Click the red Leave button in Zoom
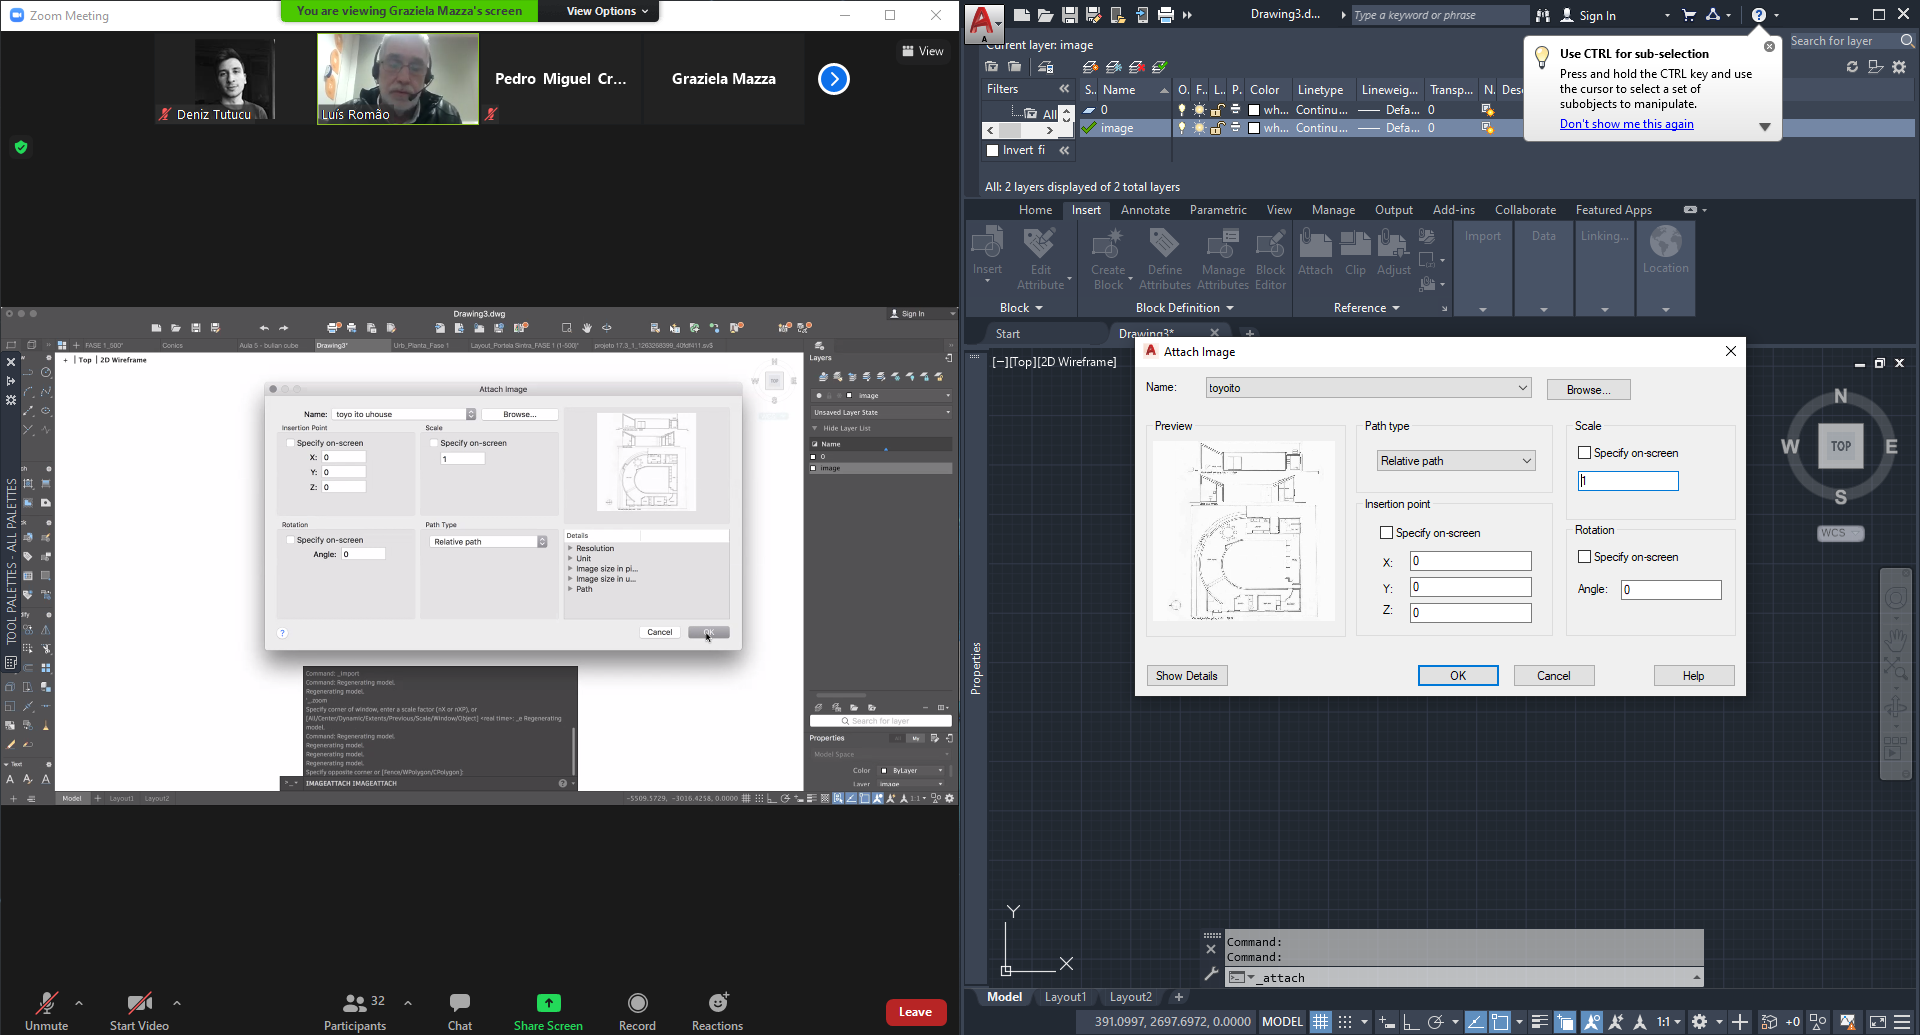1920x1035 pixels. point(916,1012)
